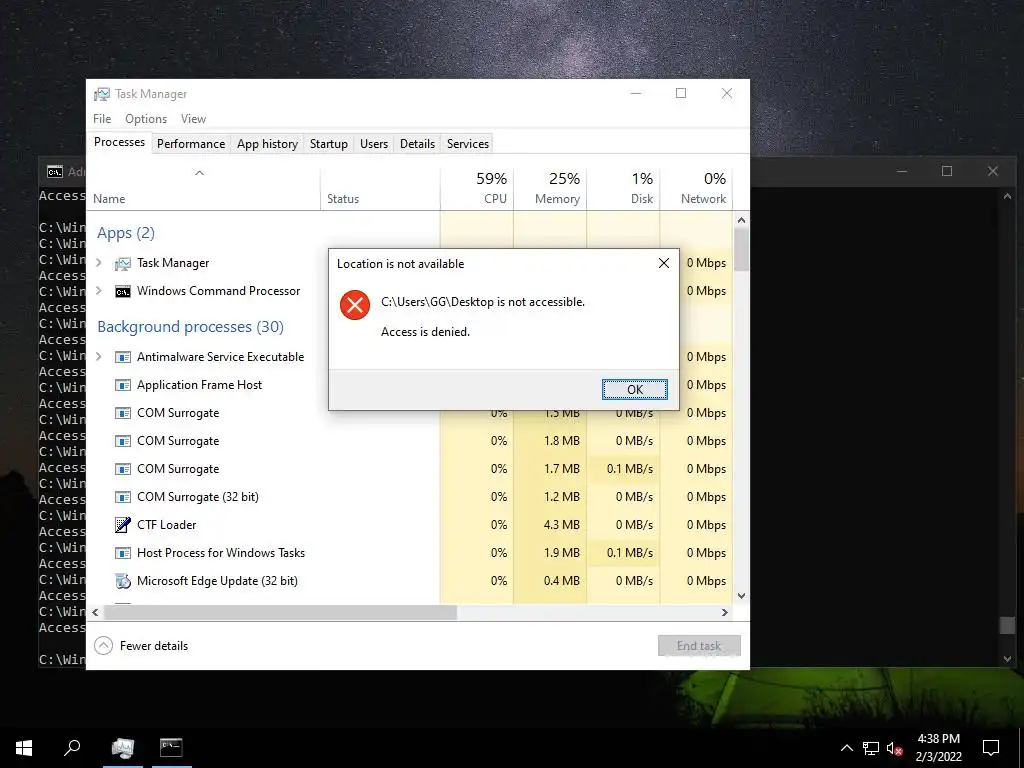The image size is (1024, 768).
Task: Open the Windows Start menu
Action: (x=24, y=747)
